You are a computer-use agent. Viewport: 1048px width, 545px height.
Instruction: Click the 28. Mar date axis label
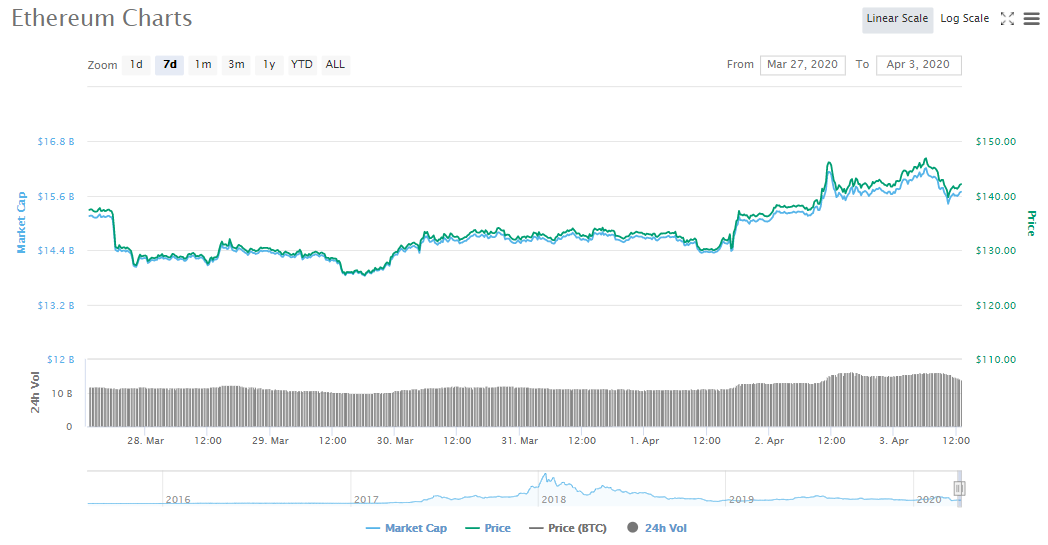tap(146, 441)
